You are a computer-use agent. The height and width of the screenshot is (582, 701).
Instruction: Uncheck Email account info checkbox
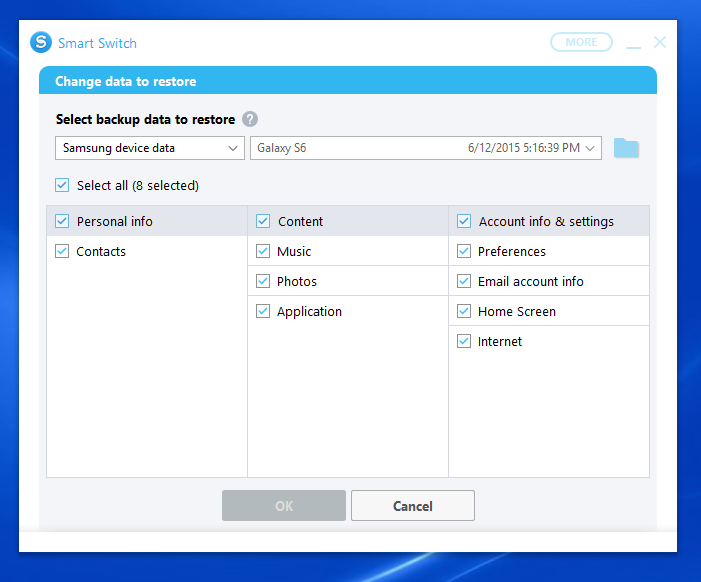tap(464, 281)
